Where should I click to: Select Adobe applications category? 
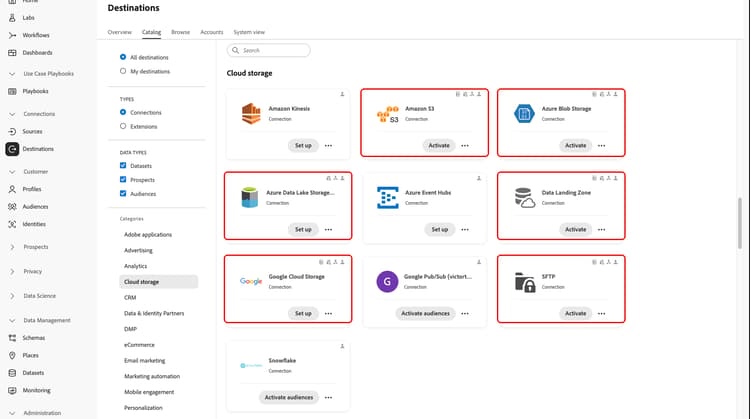148,235
